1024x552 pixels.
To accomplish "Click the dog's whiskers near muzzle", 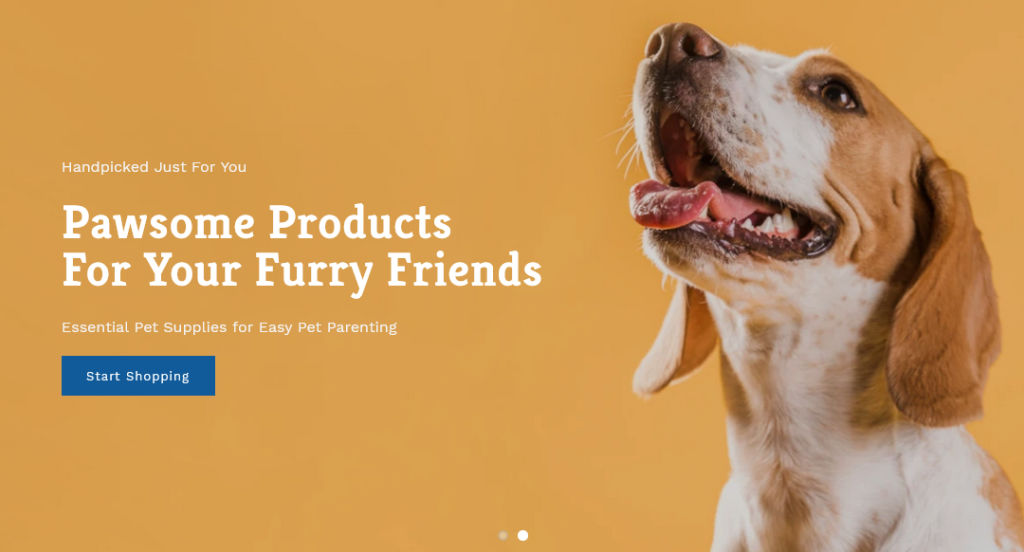I will pos(628,140).
